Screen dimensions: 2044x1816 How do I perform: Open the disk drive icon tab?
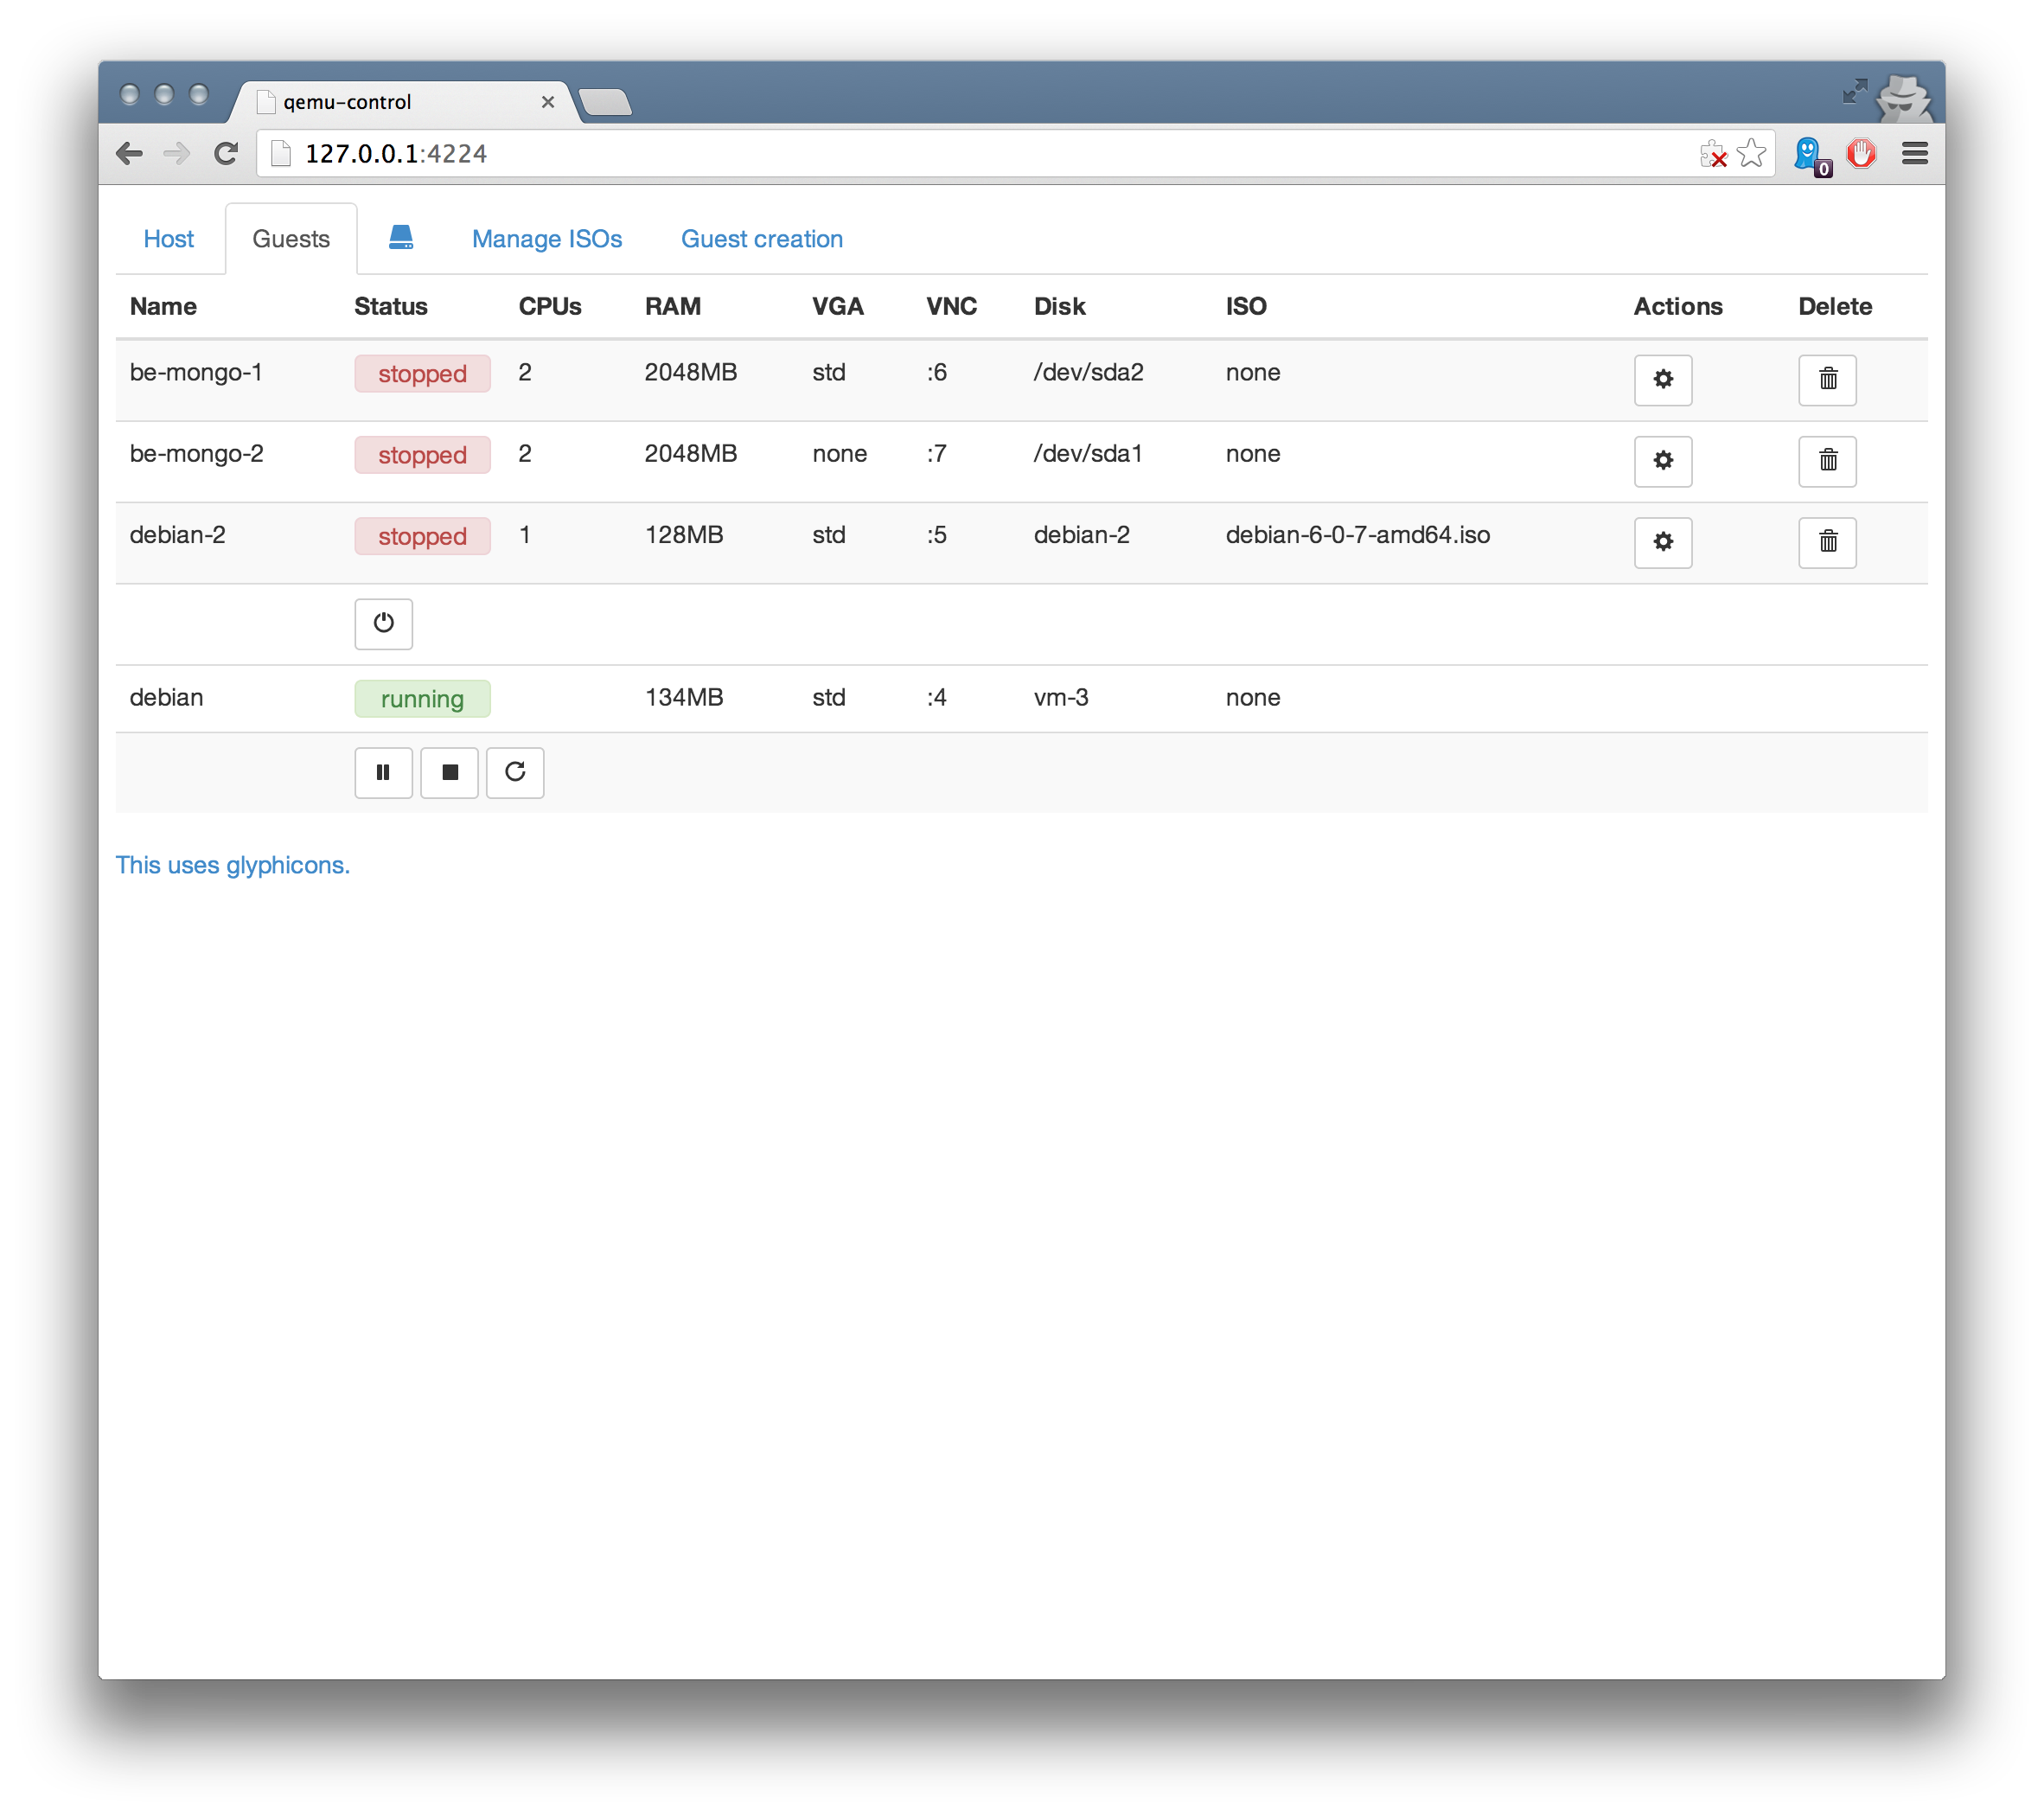pos(401,238)
